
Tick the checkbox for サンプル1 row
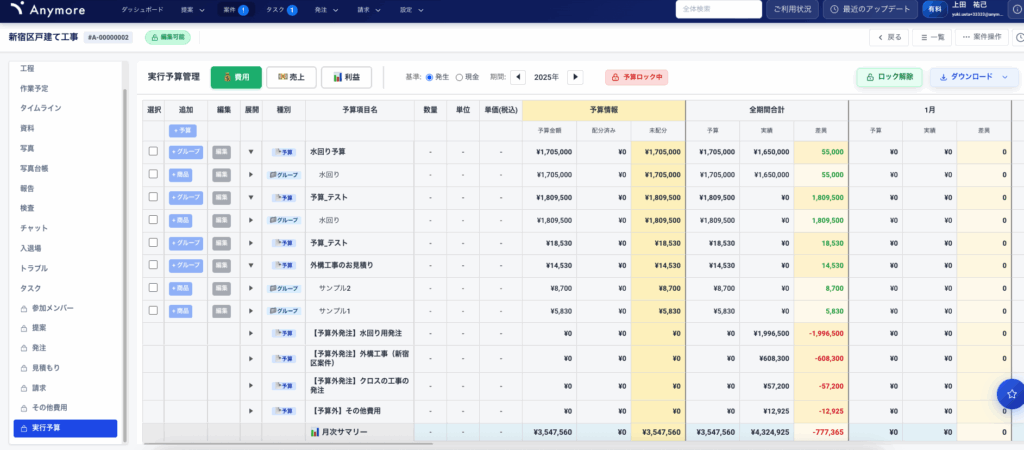(153, 311)
